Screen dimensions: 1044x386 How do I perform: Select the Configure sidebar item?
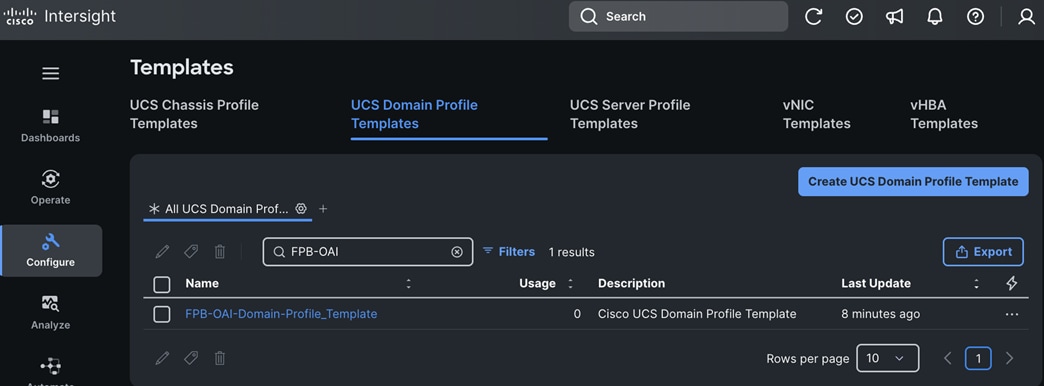(x=51, y=250)
